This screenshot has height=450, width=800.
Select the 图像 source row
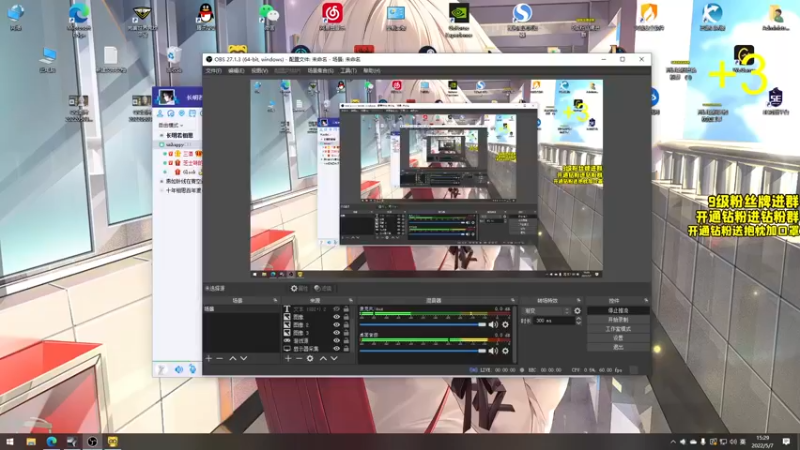317,317
